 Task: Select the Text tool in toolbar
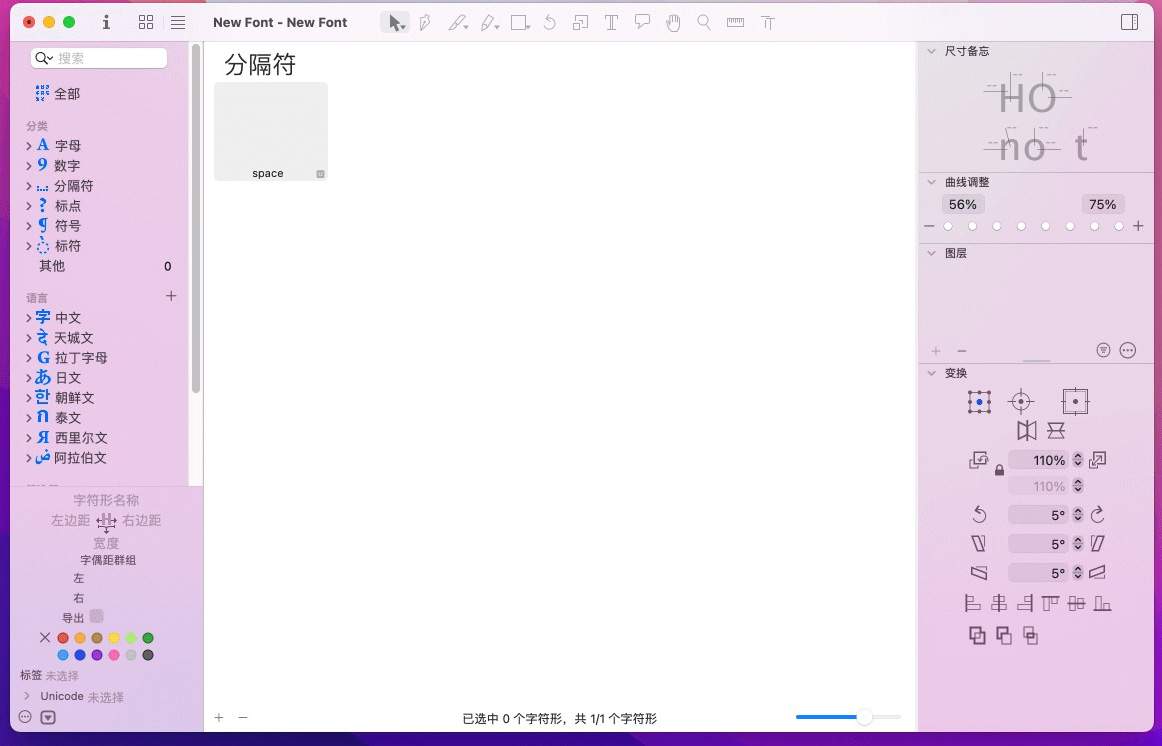click(611, 22)
